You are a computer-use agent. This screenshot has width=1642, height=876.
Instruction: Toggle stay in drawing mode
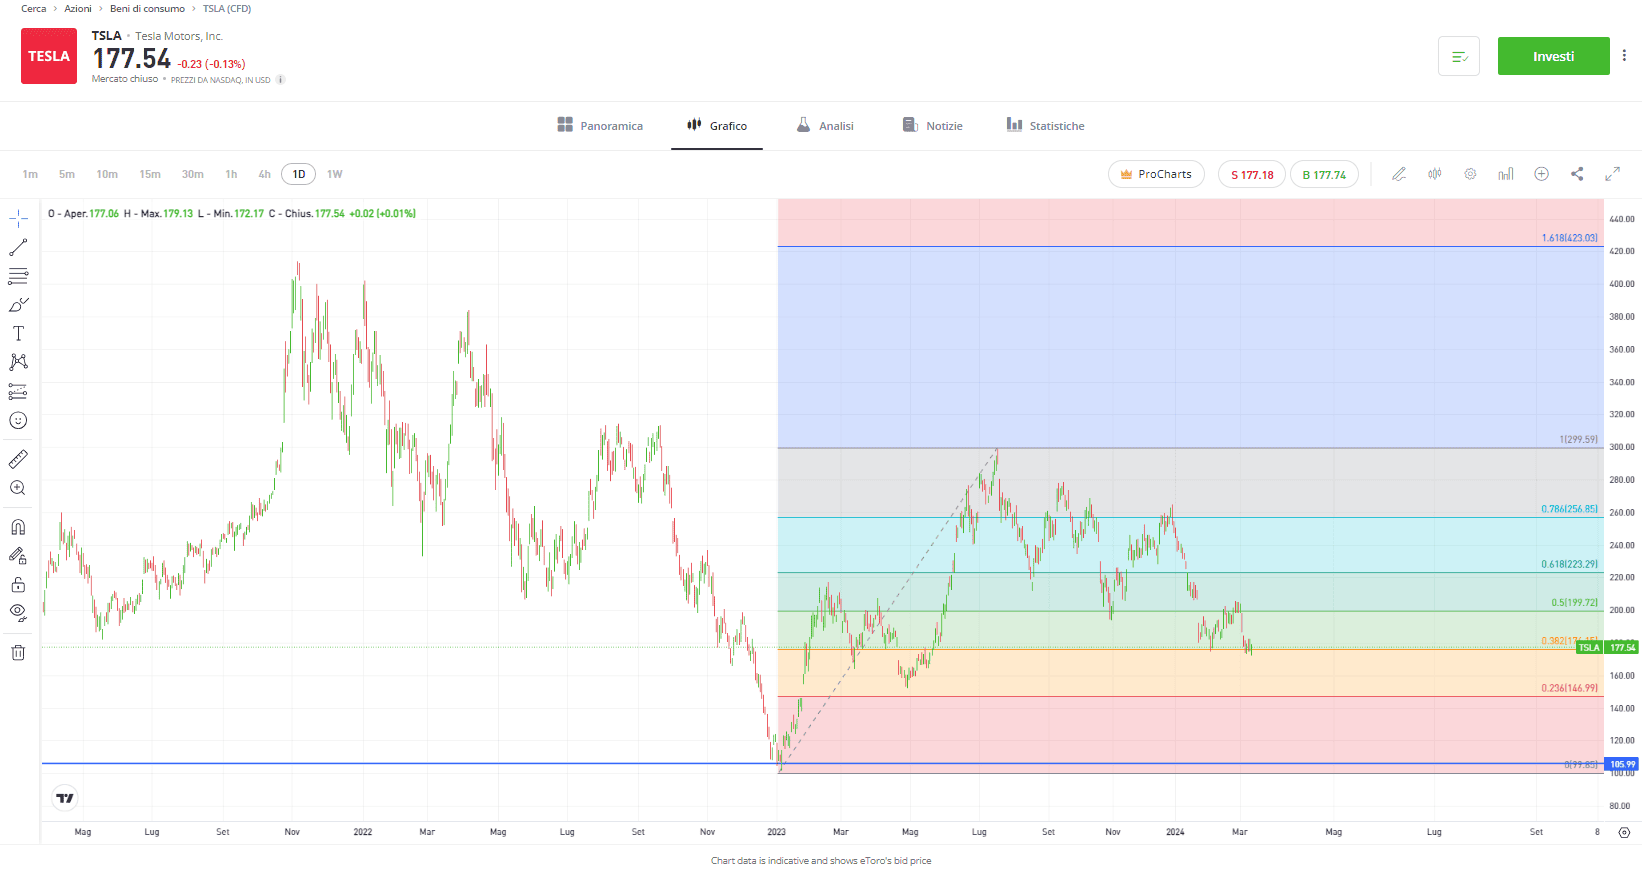point(18,556)
